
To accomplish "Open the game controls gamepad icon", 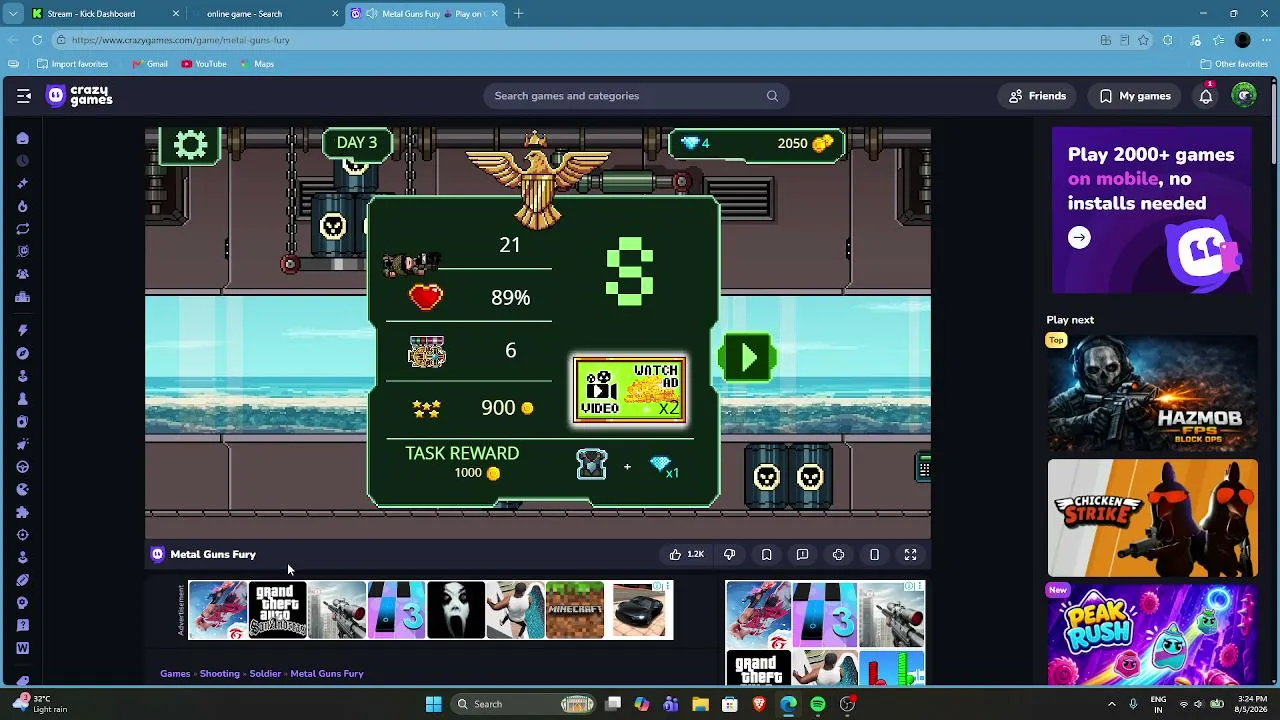I will point(838,554).
